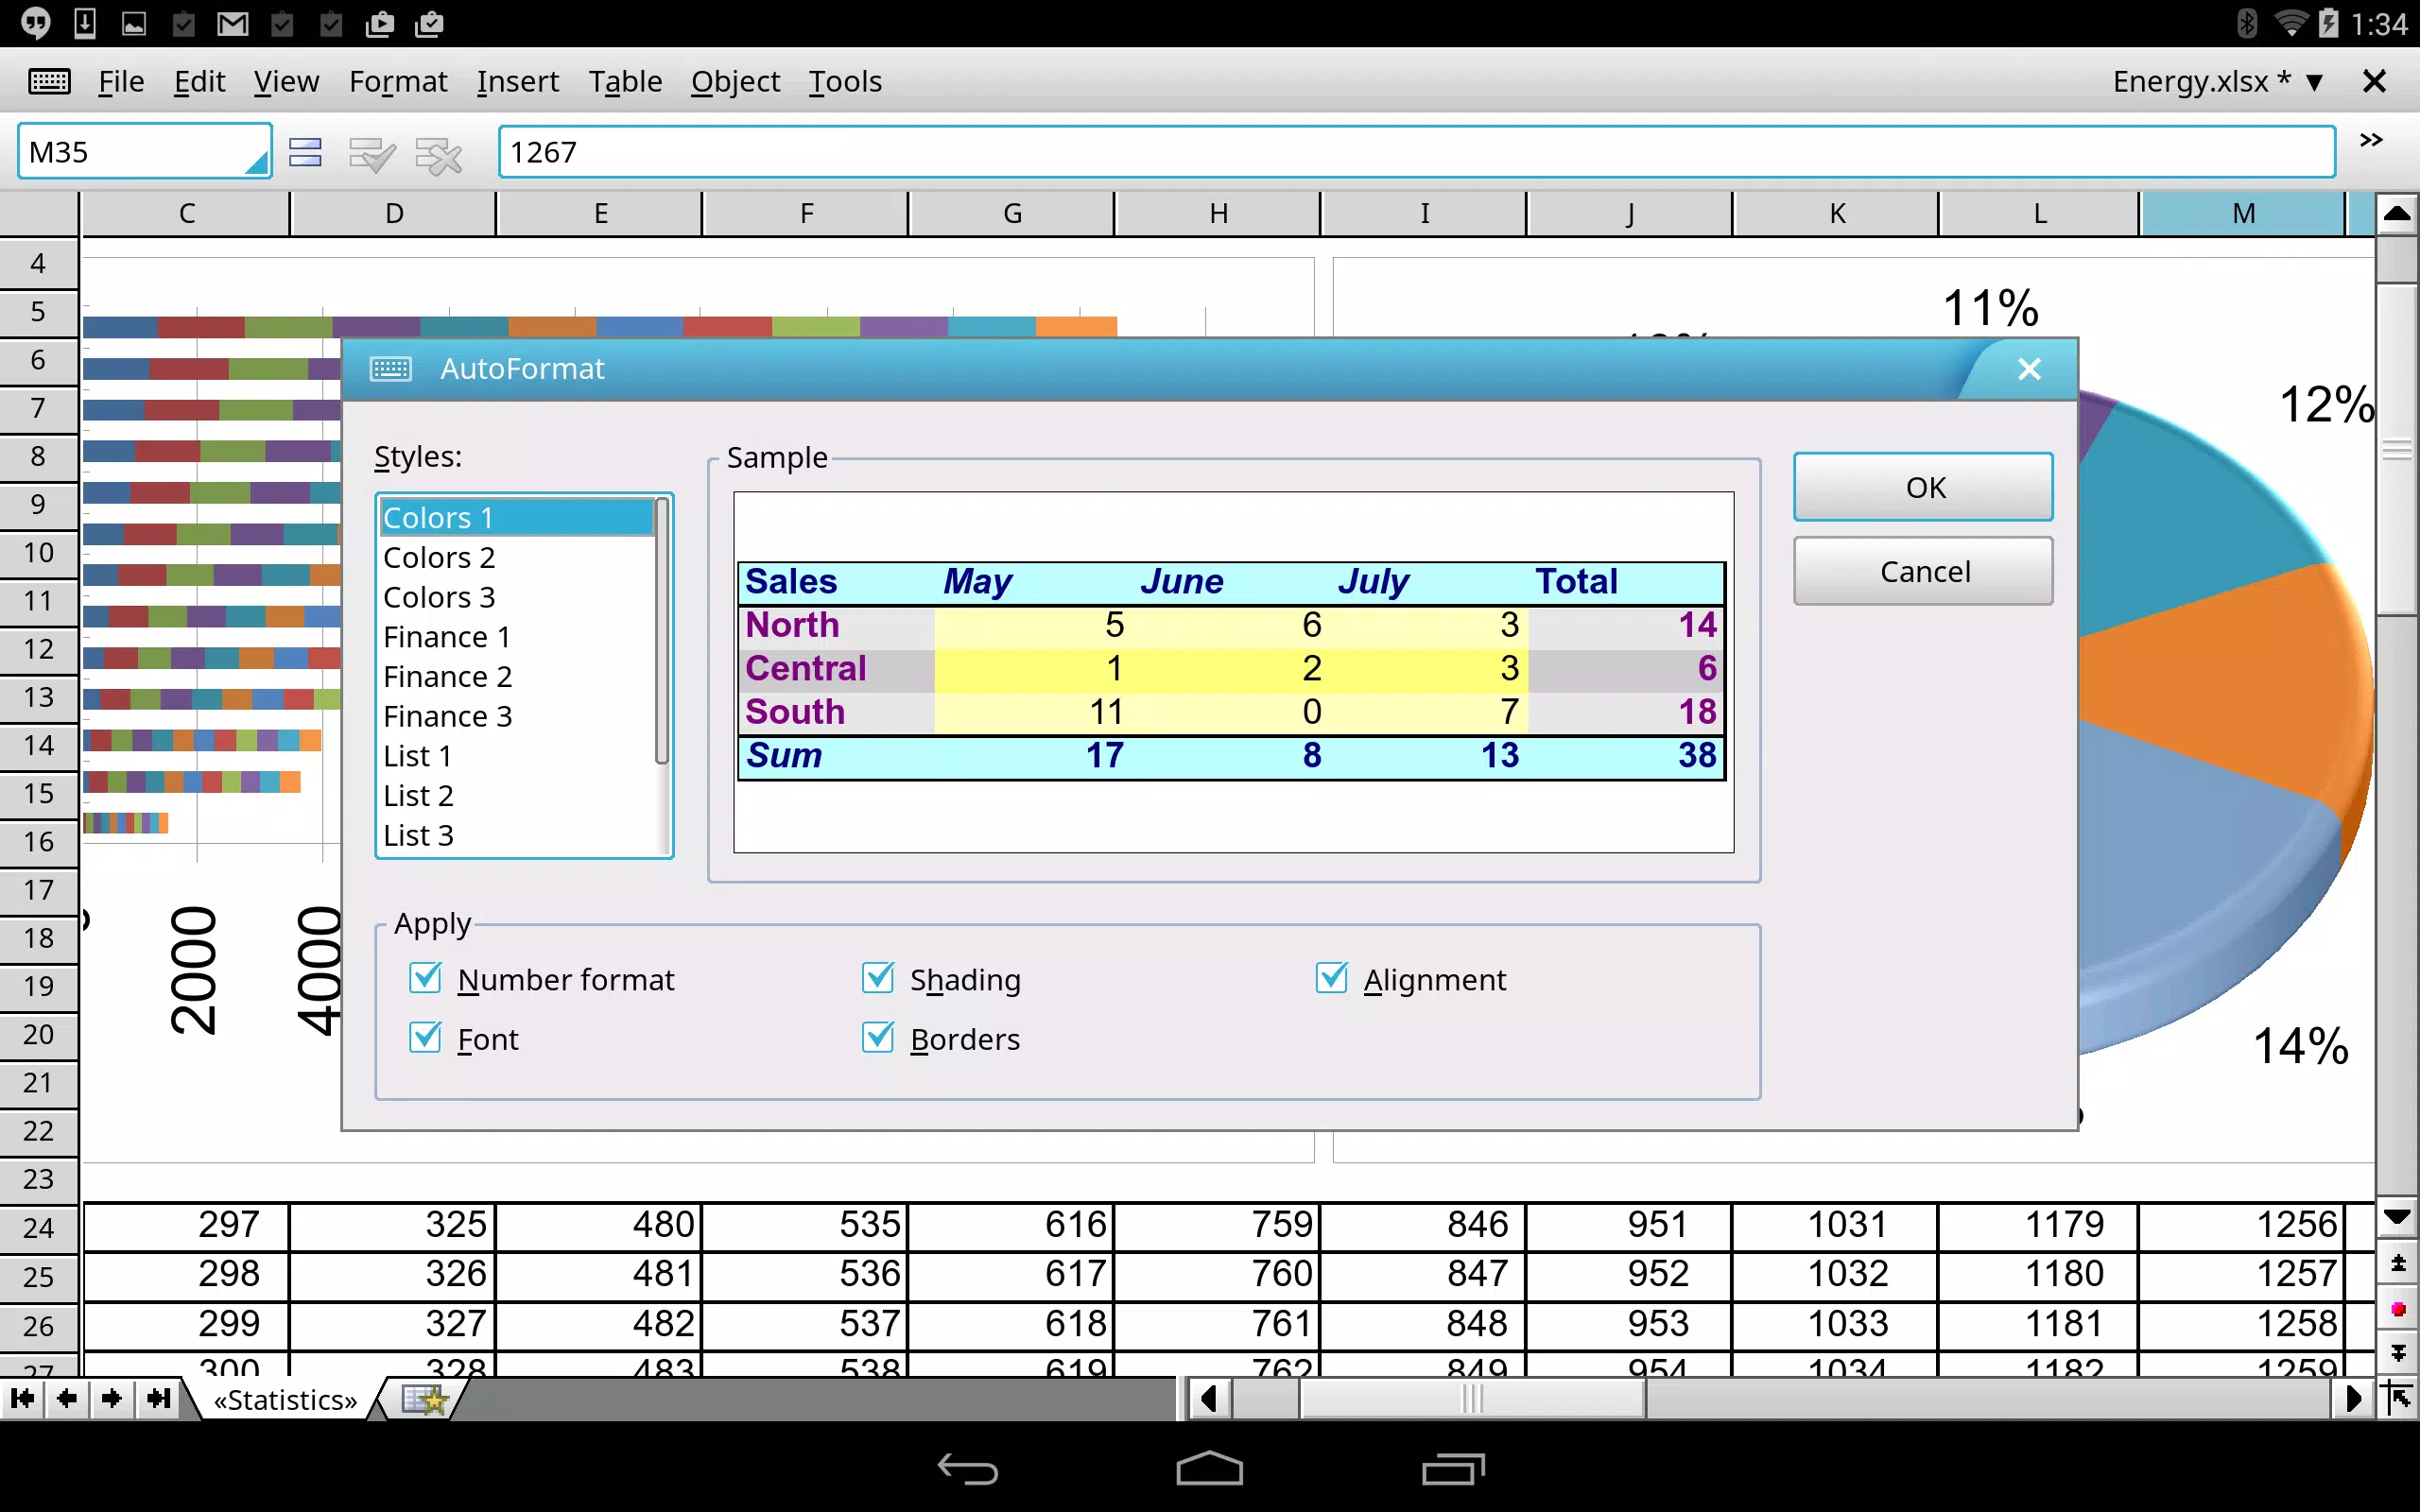2420x1512 pixels.
Task: Close the Energy.xlsx document
Action: pyautogui.click(x=2374, y=81)
